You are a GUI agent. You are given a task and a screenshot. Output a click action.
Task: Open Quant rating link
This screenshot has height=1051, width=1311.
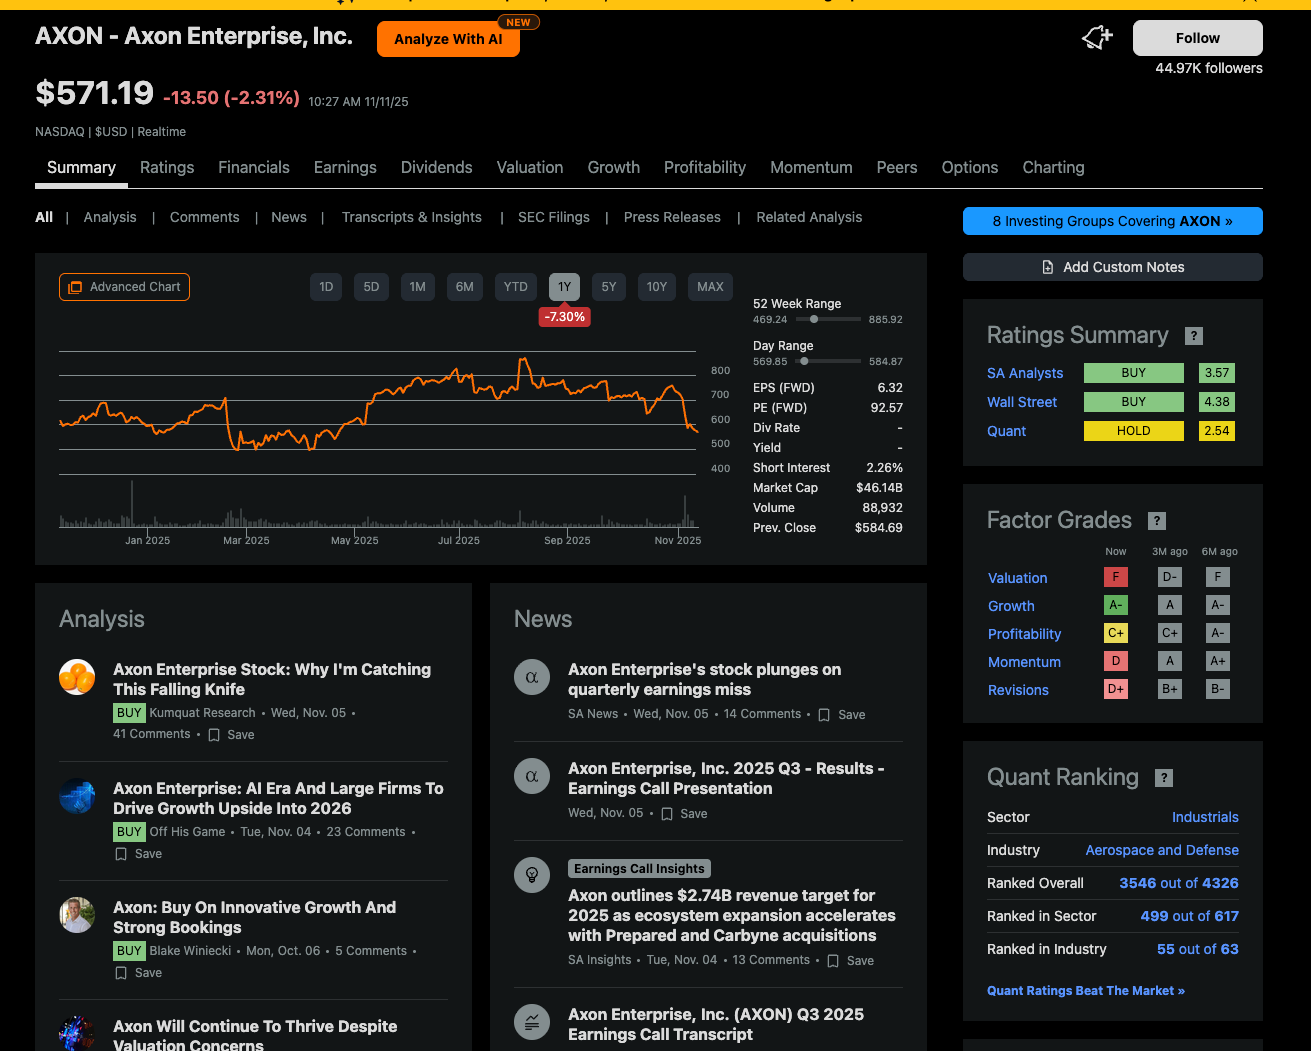(x=1007, y=431)
